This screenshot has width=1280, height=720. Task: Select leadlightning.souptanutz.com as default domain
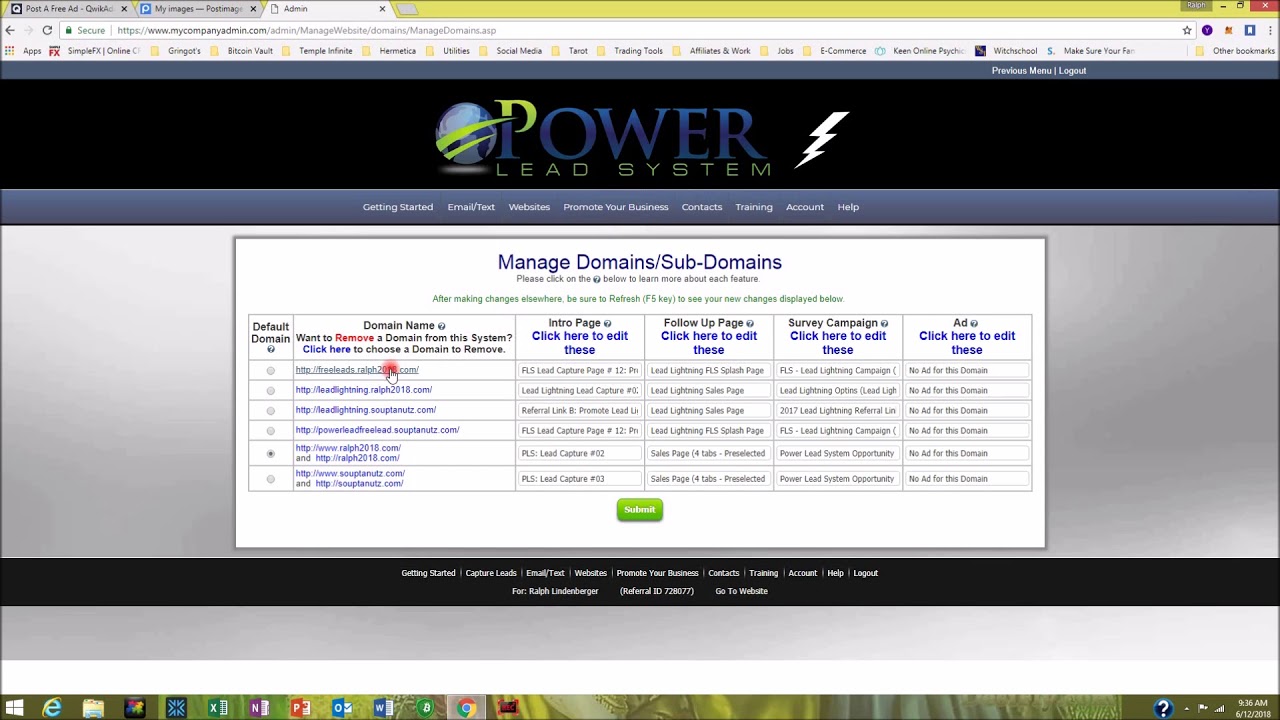(x=270, y=411)
